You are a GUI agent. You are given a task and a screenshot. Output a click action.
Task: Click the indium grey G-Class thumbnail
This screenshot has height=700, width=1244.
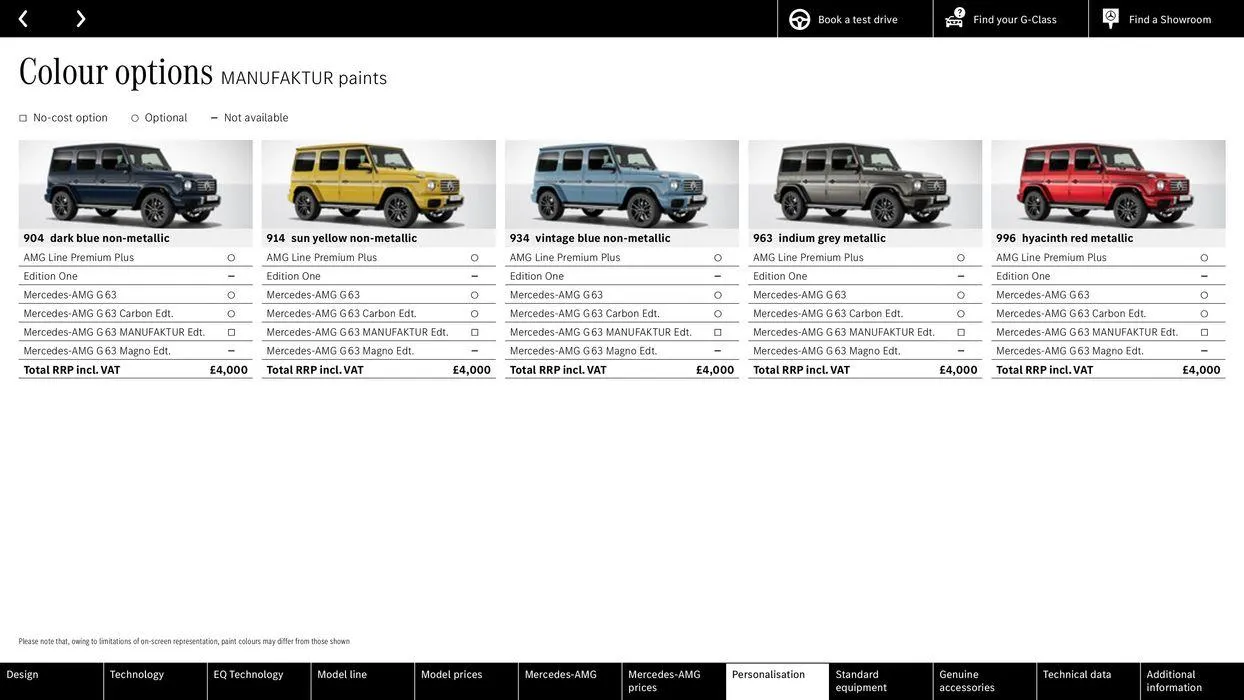point(866,185)
